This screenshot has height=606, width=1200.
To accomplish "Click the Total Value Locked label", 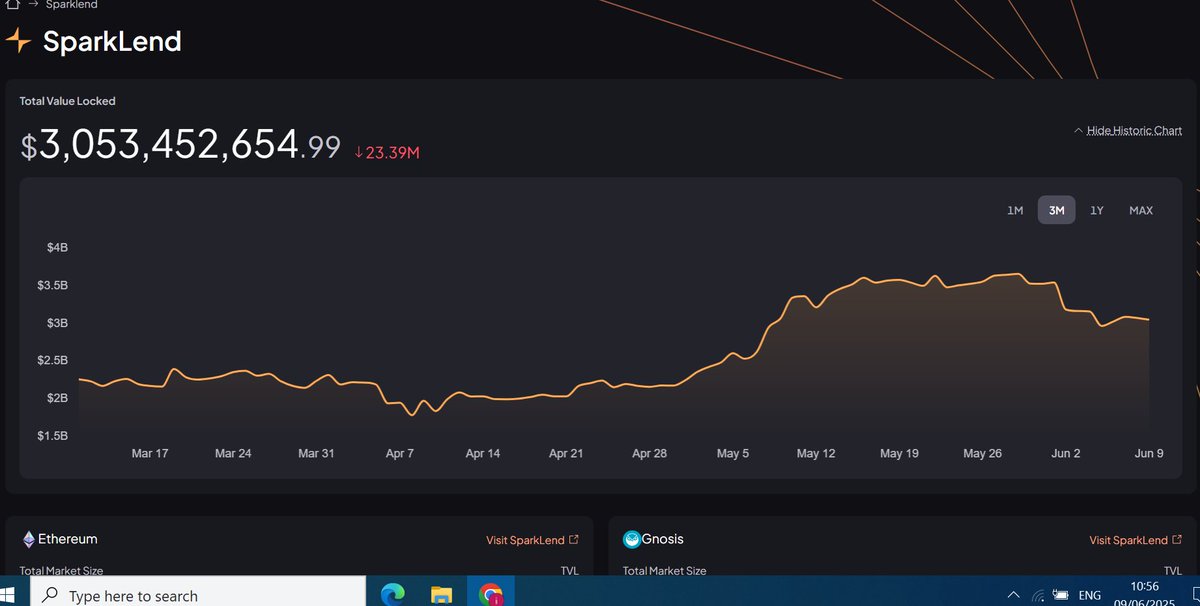I will [68, 101].
